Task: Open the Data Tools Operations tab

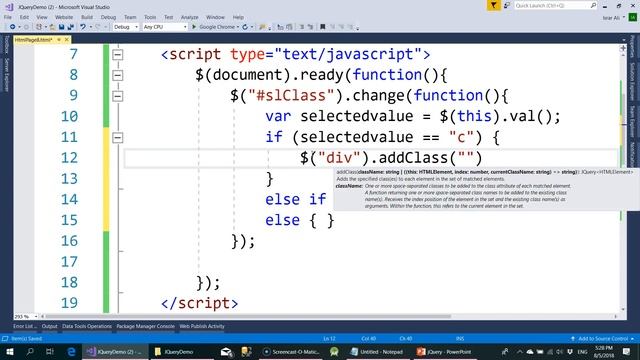Action: tap(87, 326)
